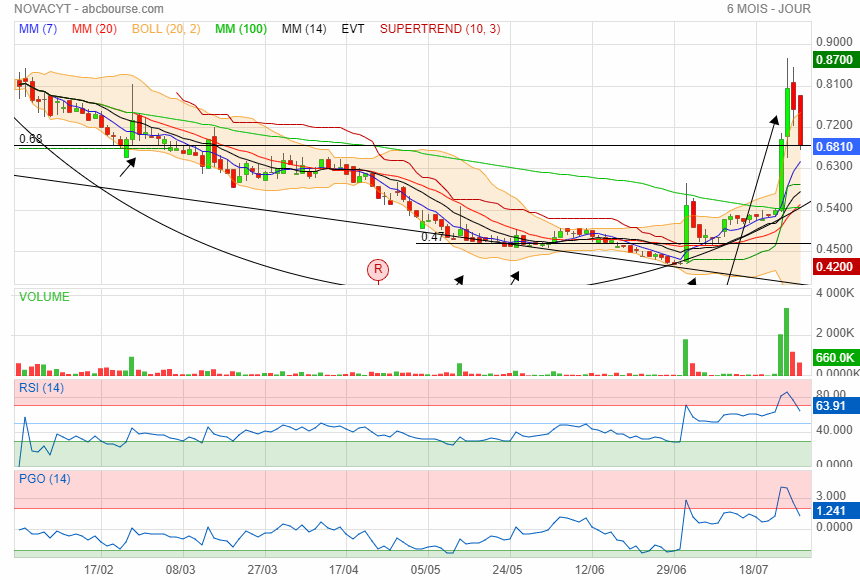Select the 0.4500 price axis value

pyautogui.click(x=834, y=249)
